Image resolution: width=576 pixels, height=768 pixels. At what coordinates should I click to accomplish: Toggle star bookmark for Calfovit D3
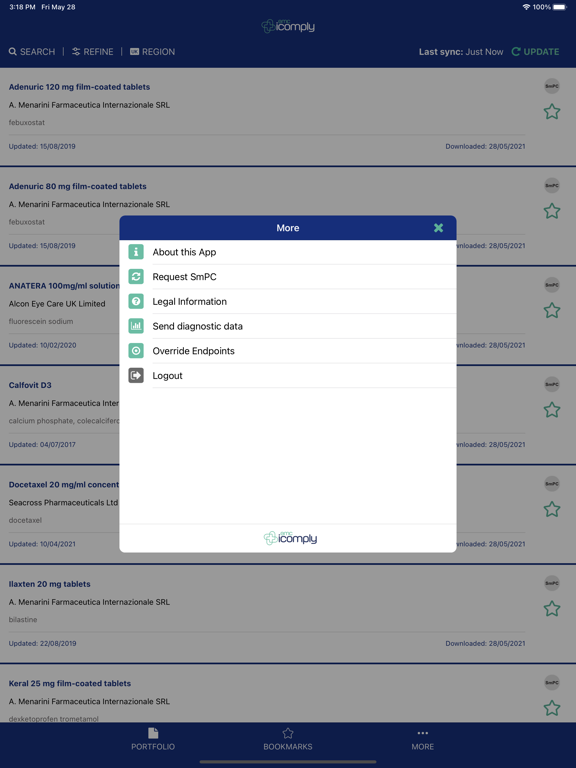point(552,410)
